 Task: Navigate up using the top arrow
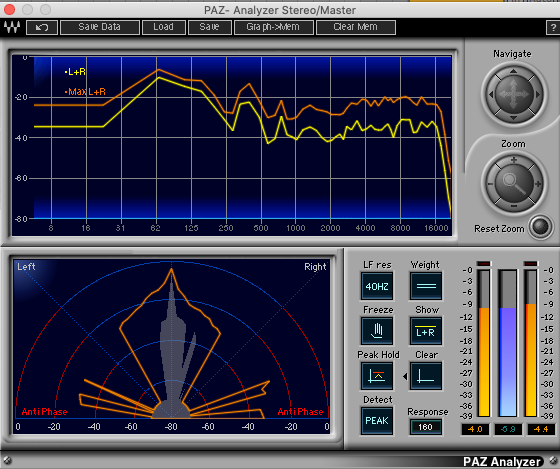(x=513, y=71)
